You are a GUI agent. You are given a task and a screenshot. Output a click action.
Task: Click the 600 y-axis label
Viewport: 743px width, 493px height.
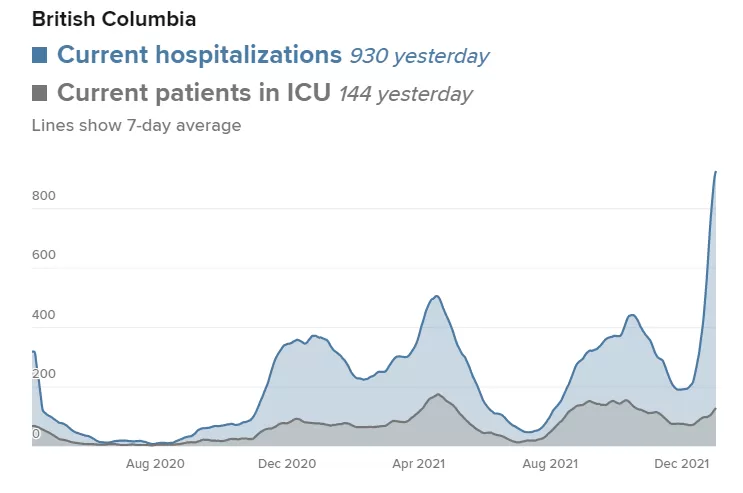click(44, 255)
